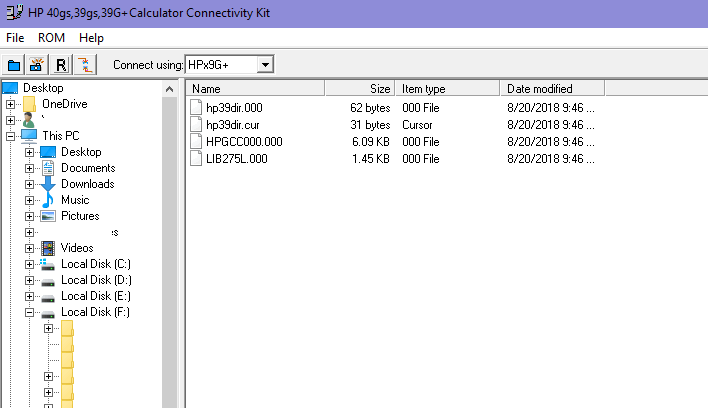Open the Help menu
The width and height of the screenshot is (708, 408).
(x=91, y=38)
